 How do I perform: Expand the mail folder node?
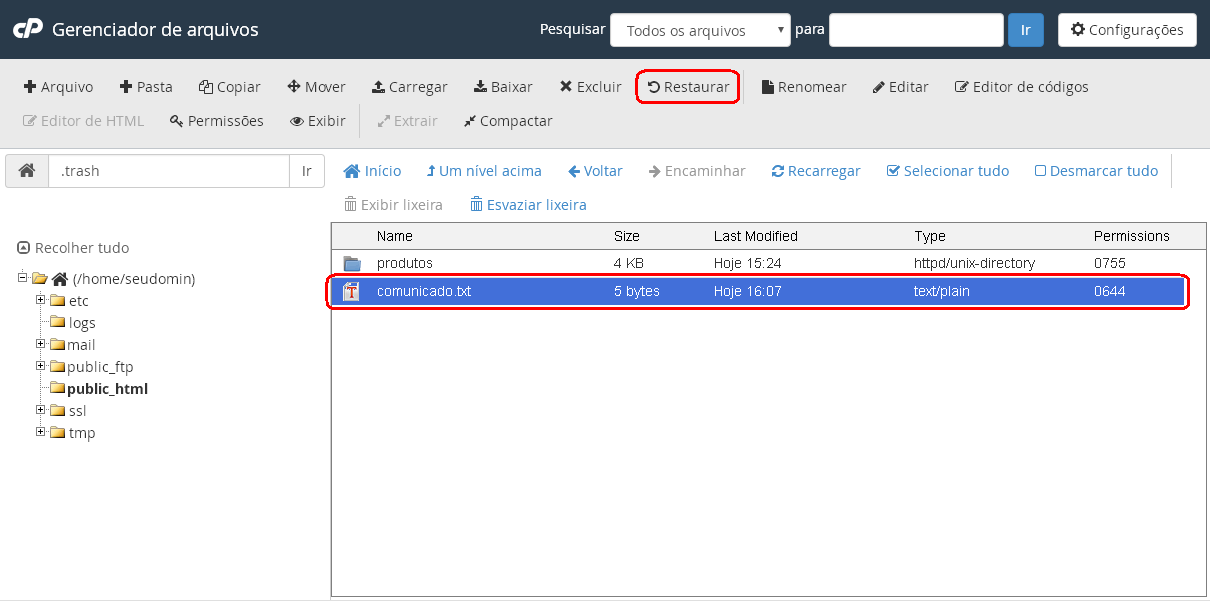coord(41,344)
